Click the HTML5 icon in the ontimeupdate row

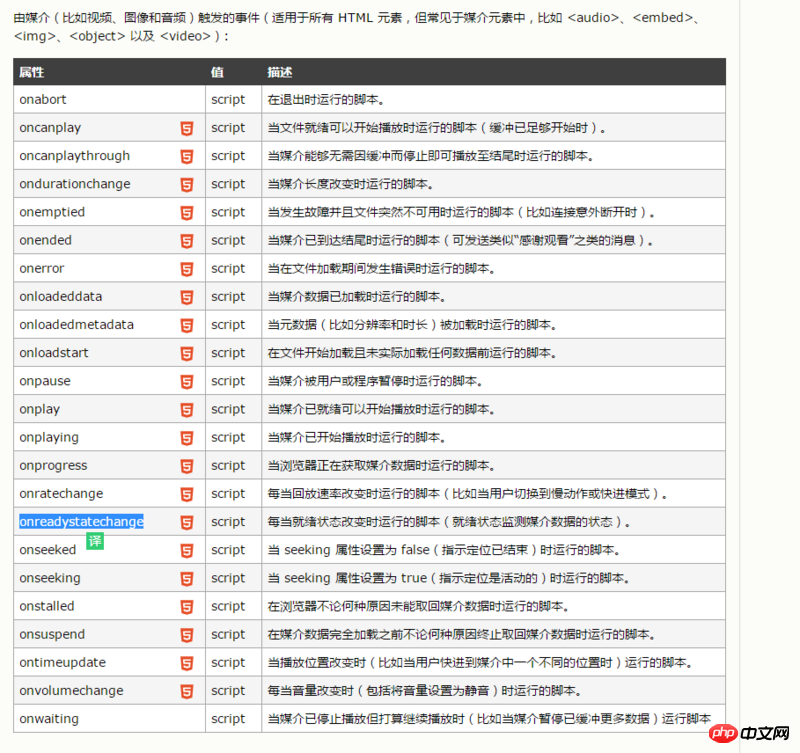[x=187, y=663]
